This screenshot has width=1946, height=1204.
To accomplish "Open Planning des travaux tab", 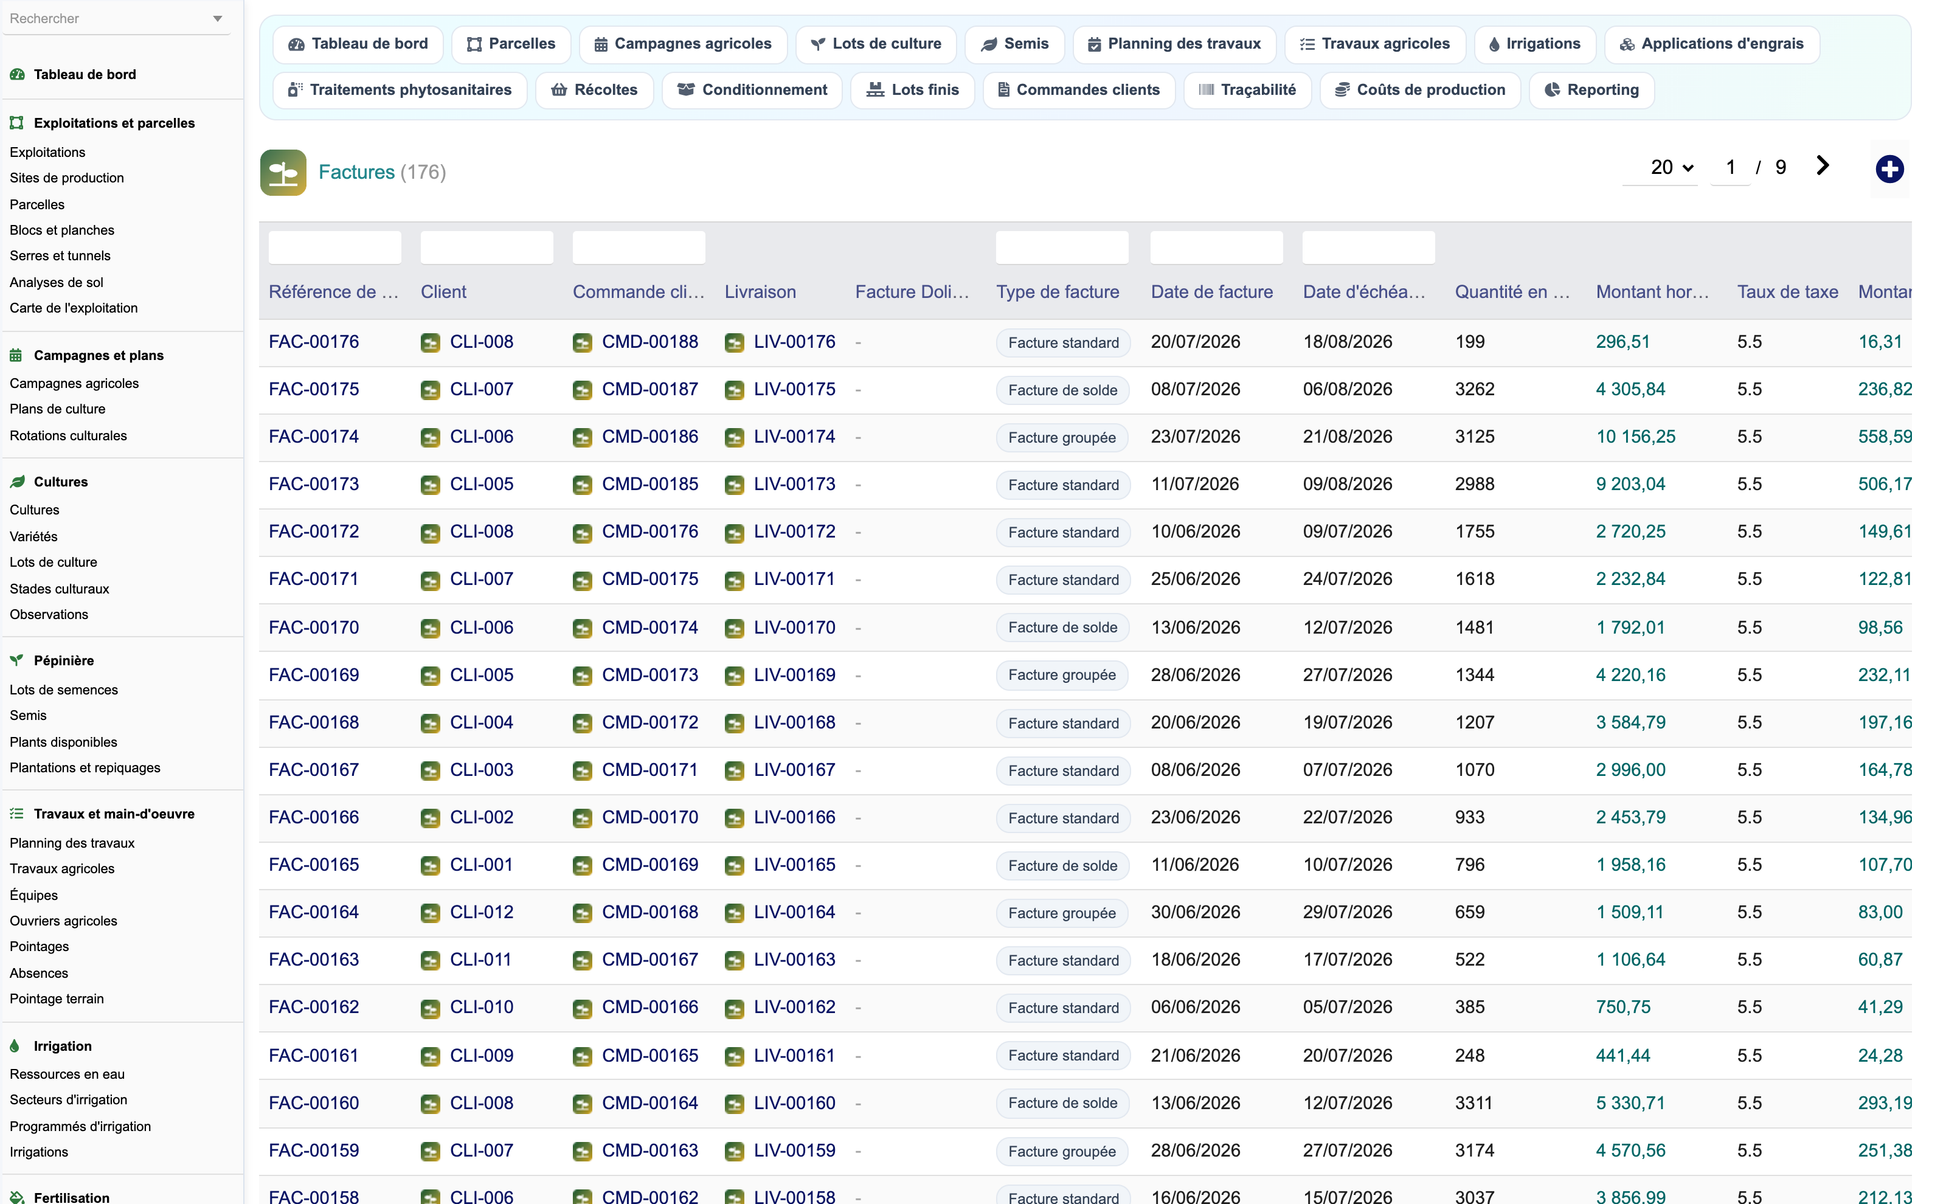I will [x=1174, y=44].
